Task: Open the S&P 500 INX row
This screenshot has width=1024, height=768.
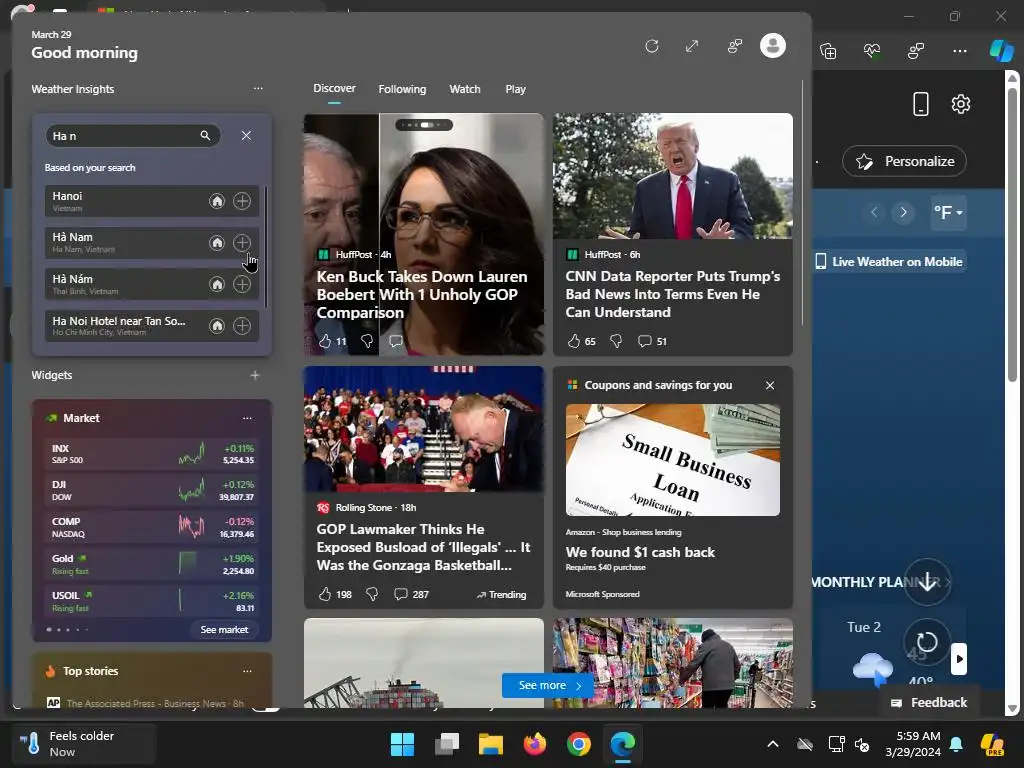Action: (152, 454)
